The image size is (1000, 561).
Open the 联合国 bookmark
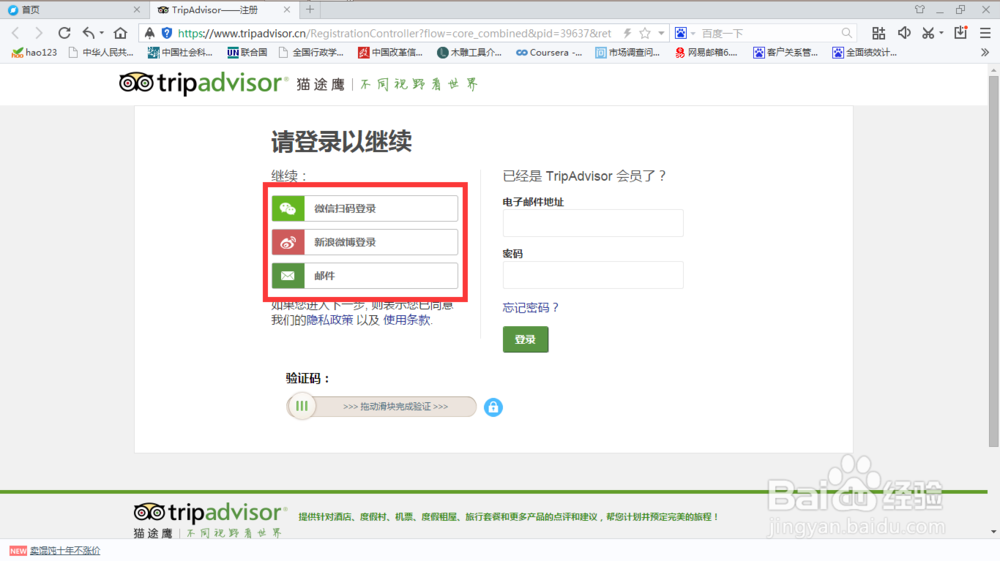[247, 52]
